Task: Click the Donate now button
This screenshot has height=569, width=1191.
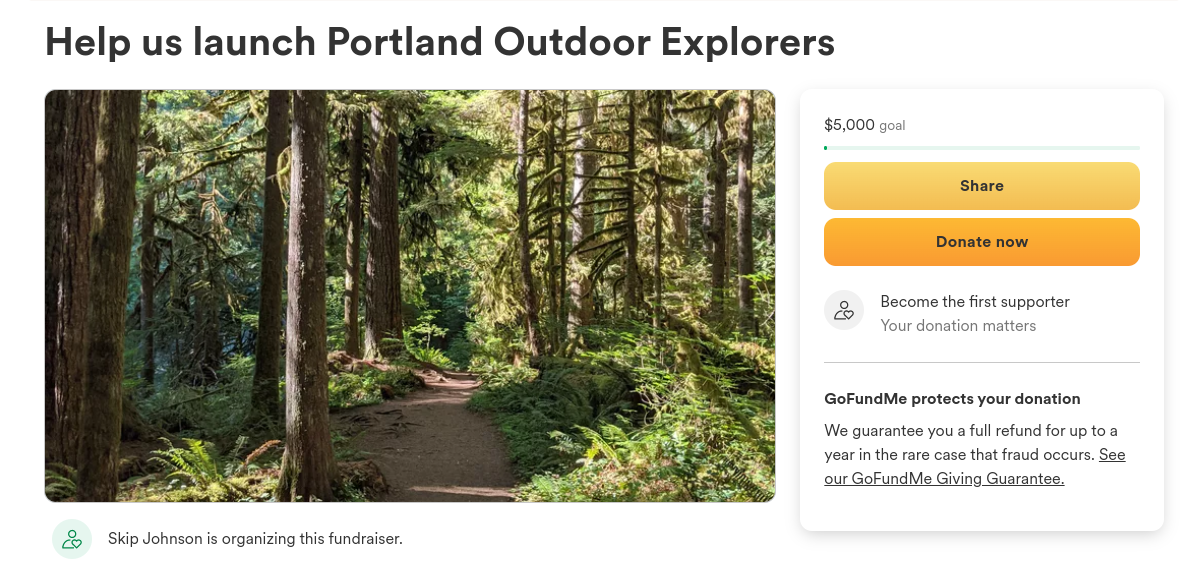Action: pos(981,242)
